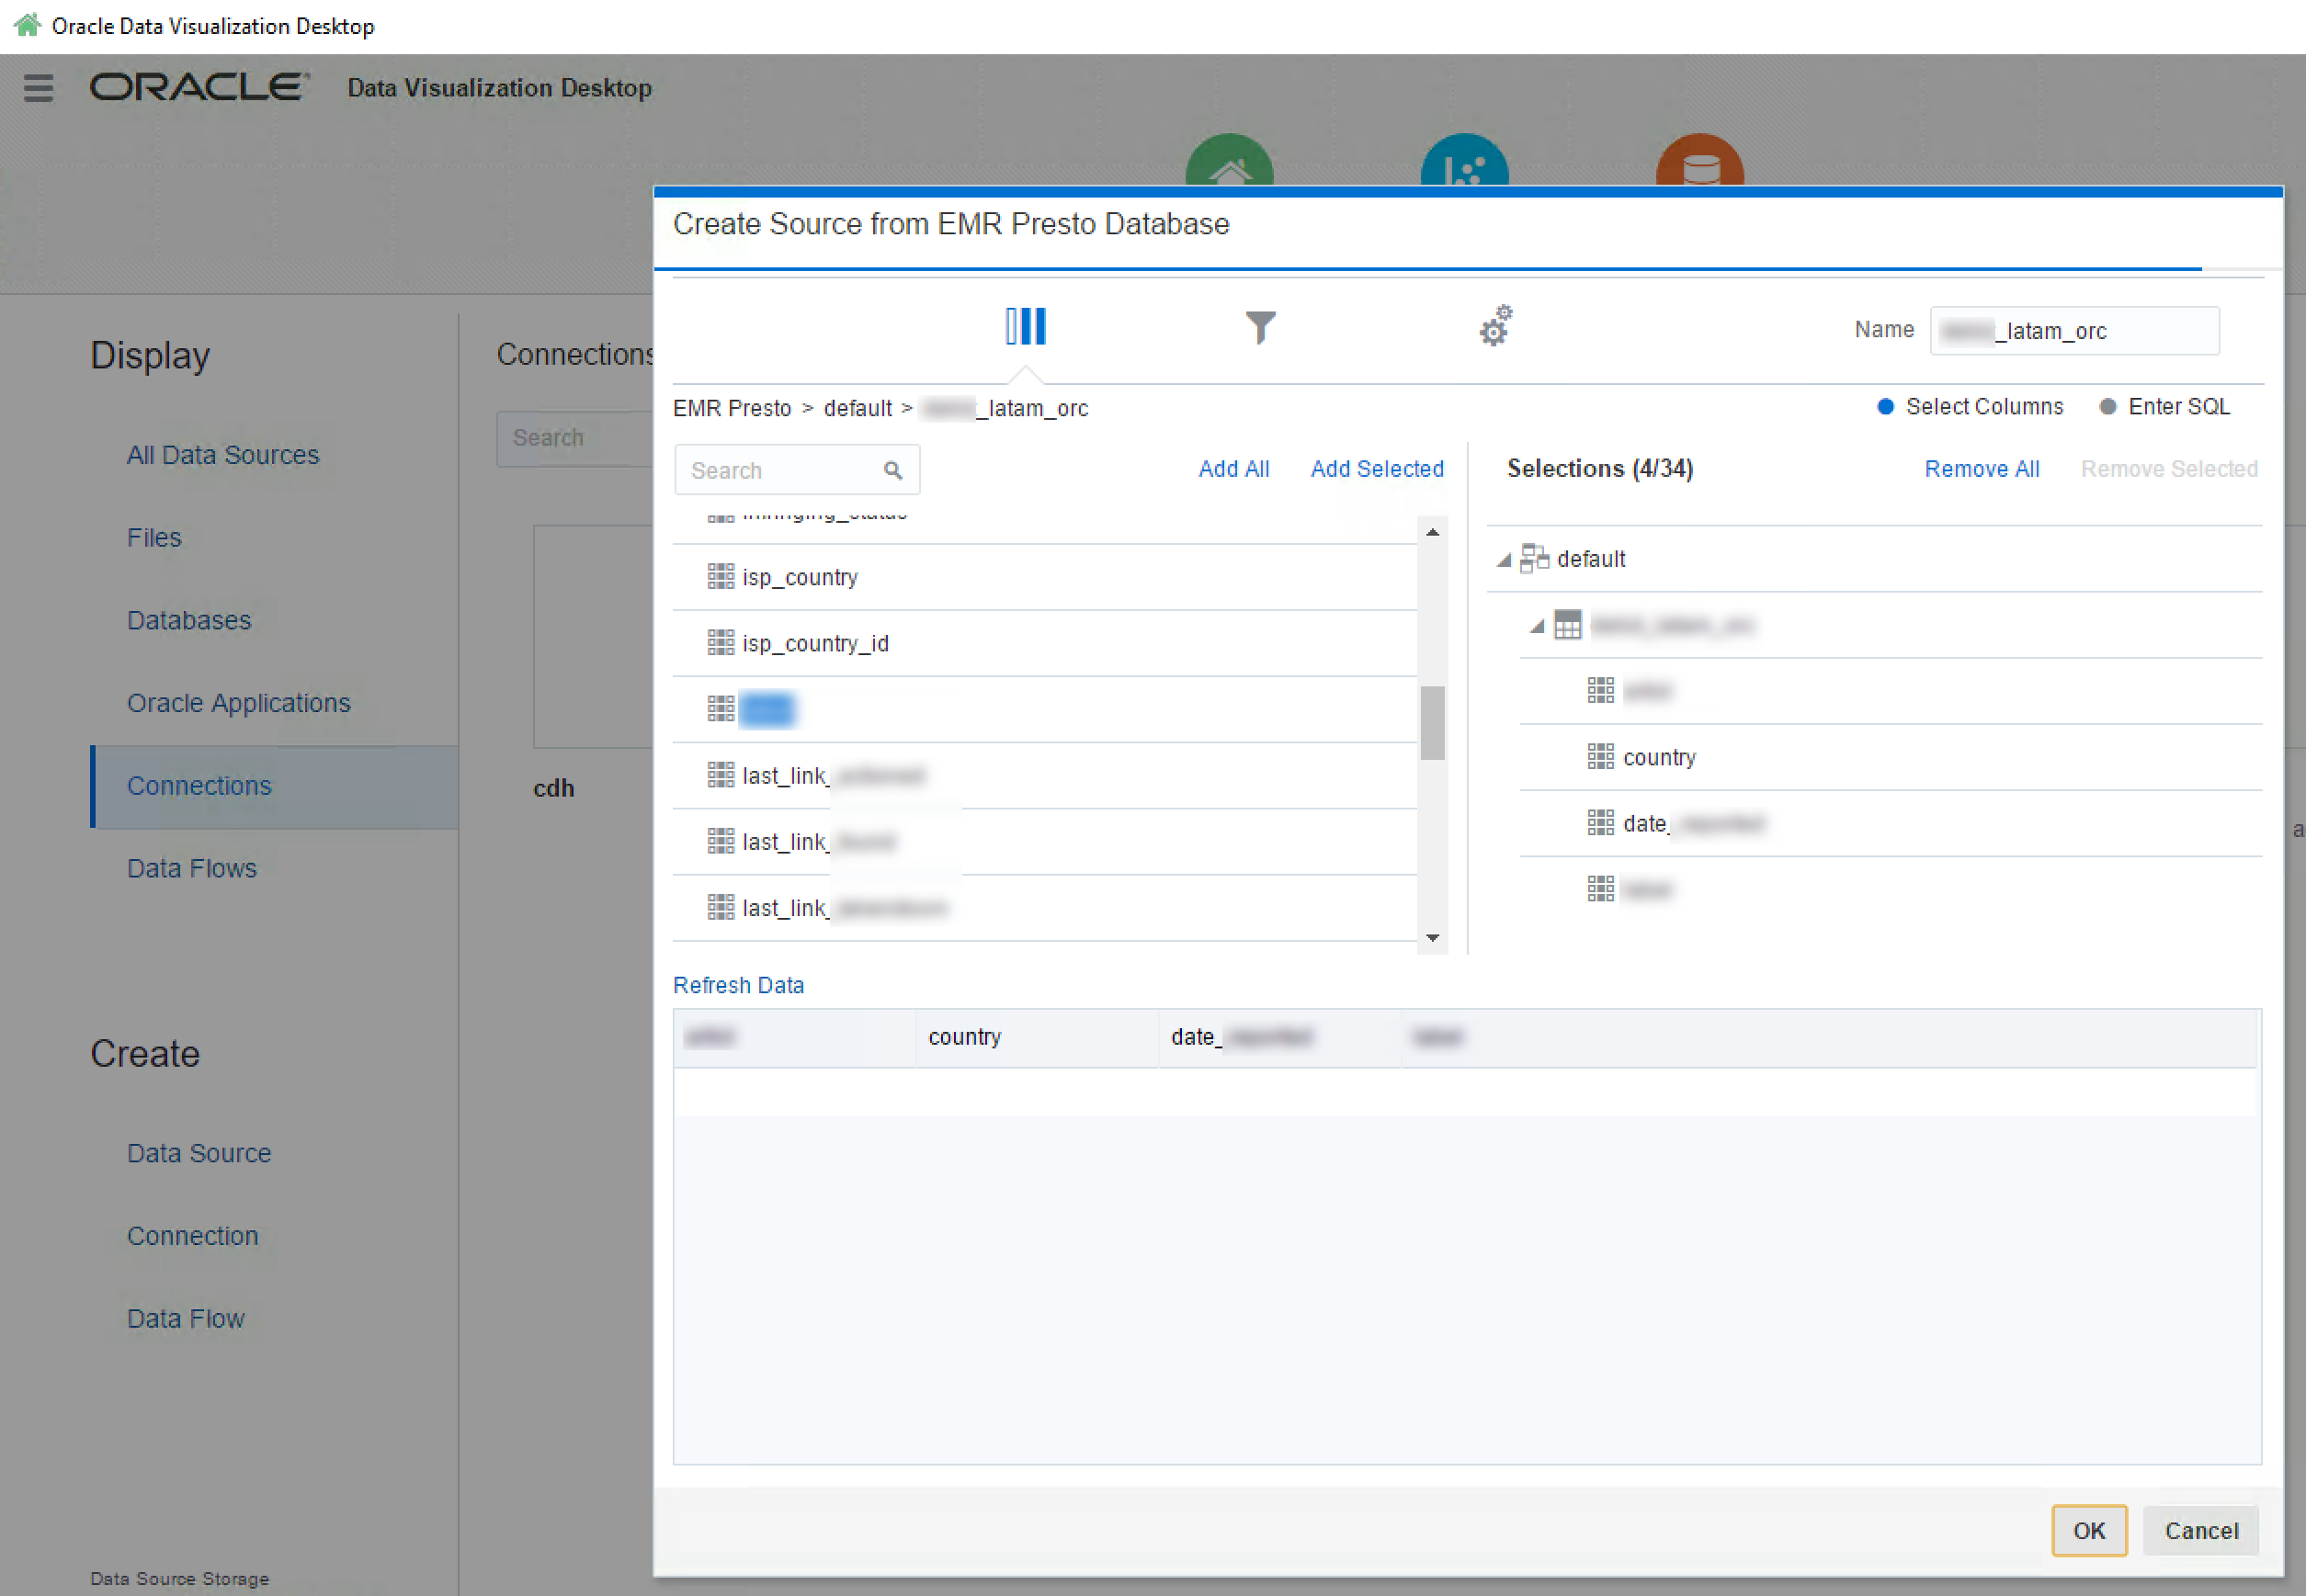Click the Remove All link
Image resolution: width=2306 pixels, height=1596 pixels.
(1981, 469)
